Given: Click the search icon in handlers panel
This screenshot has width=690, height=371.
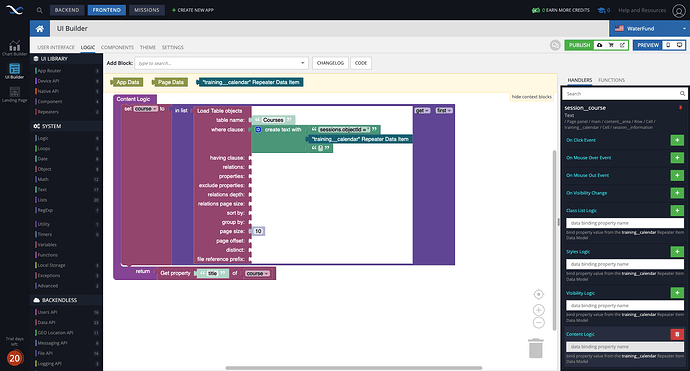Looking at the screenshot, I should click(682, 93).
